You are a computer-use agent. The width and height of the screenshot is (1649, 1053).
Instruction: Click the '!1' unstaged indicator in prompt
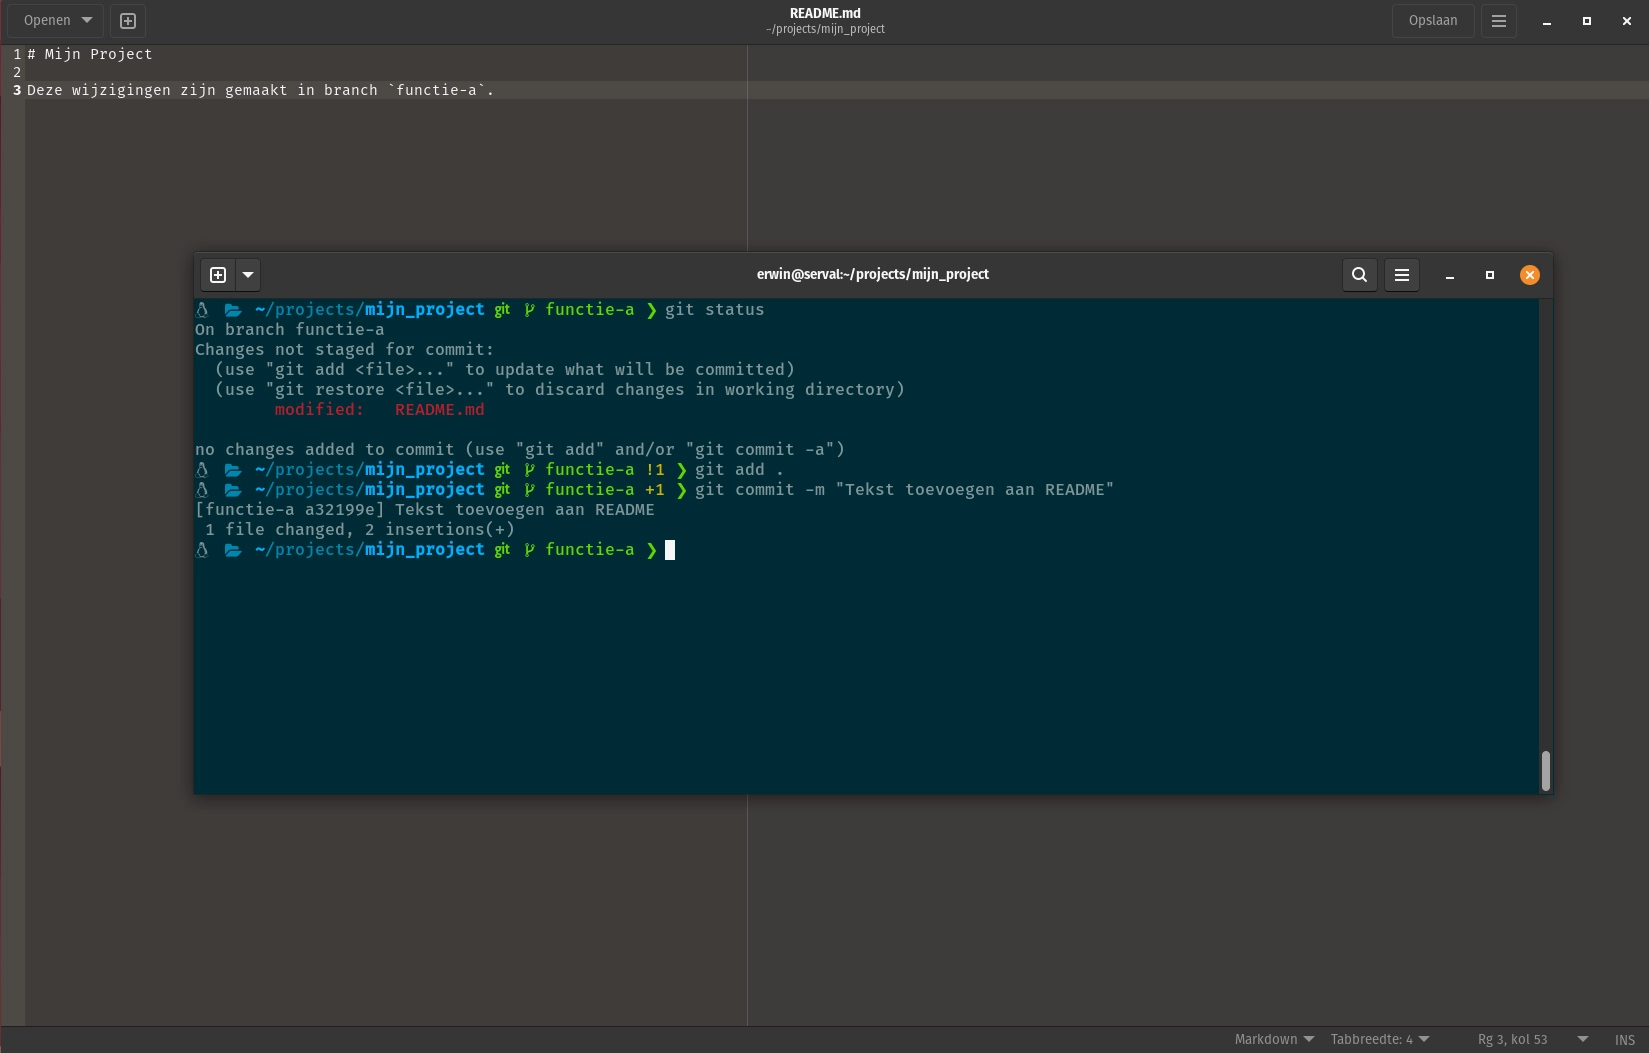pyautogui.click(x=655, y=470)
